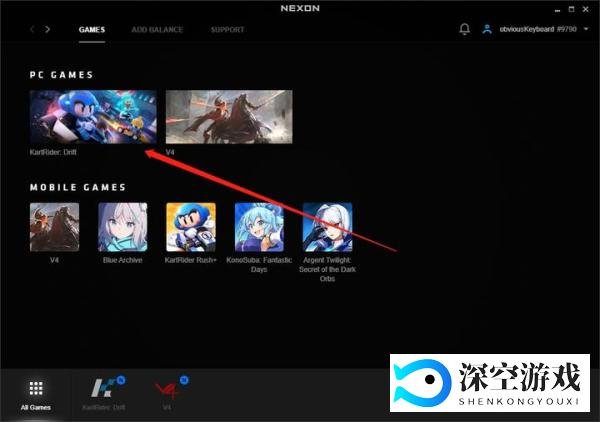Switch to the SUPPORT tab
The height and width of the screenshot is (422, 600).
(x=227, y=30)
